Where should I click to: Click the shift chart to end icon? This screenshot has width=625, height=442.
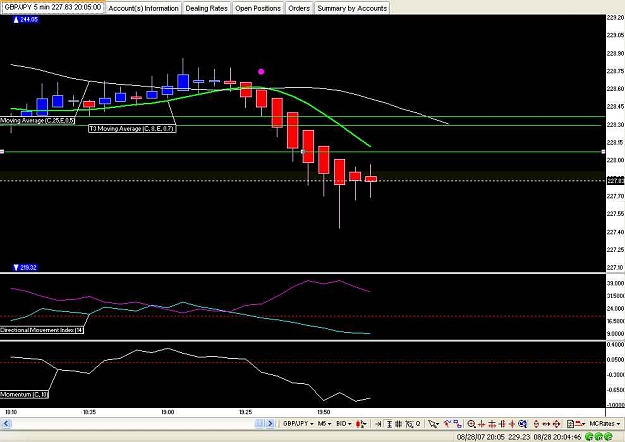coord(379,424)
